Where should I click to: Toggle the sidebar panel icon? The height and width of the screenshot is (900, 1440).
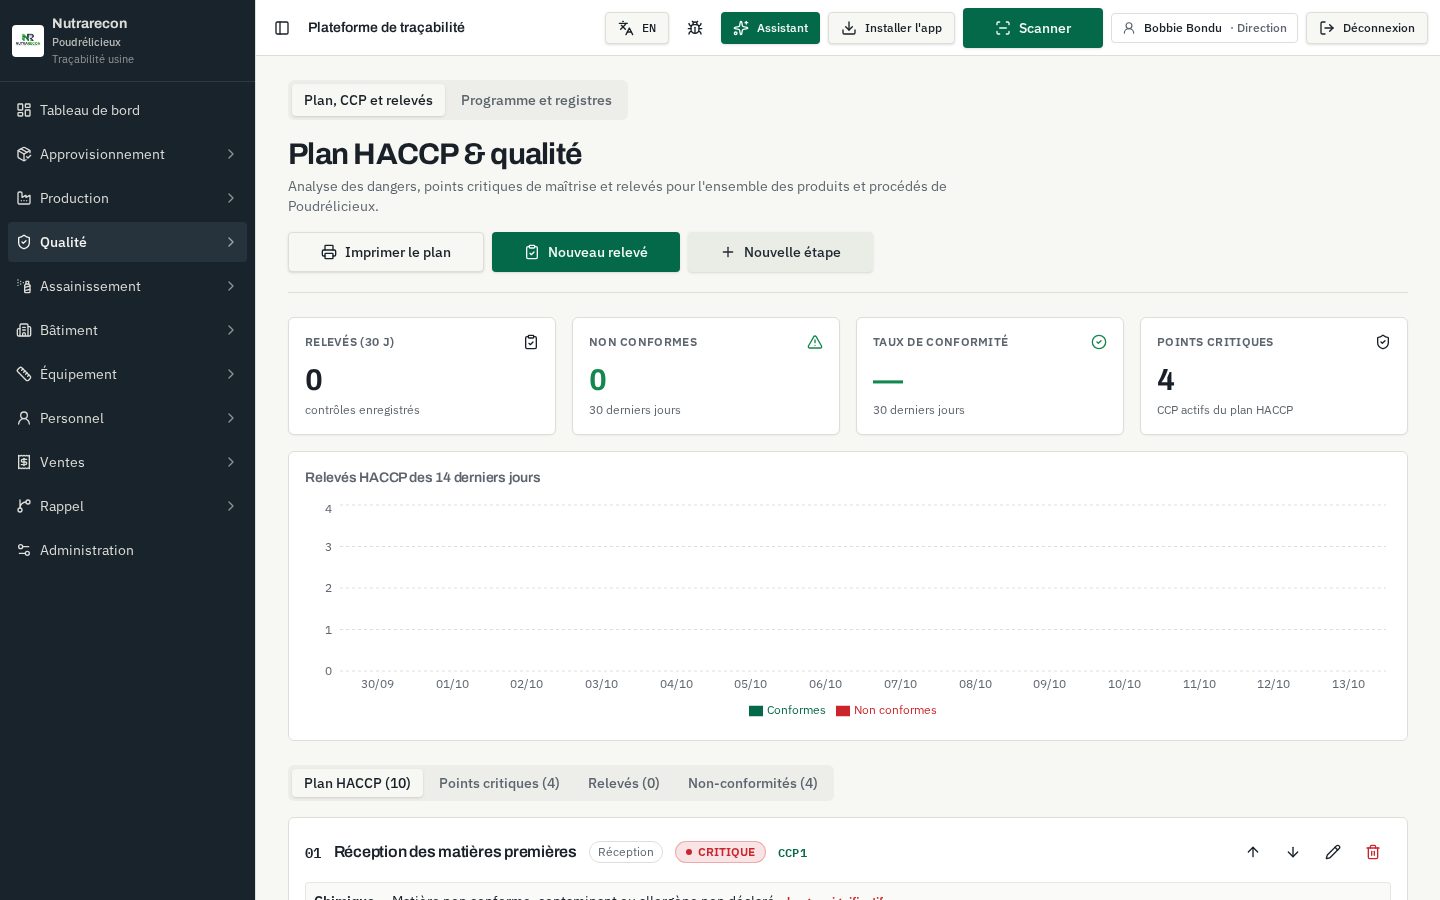[282, 28]
